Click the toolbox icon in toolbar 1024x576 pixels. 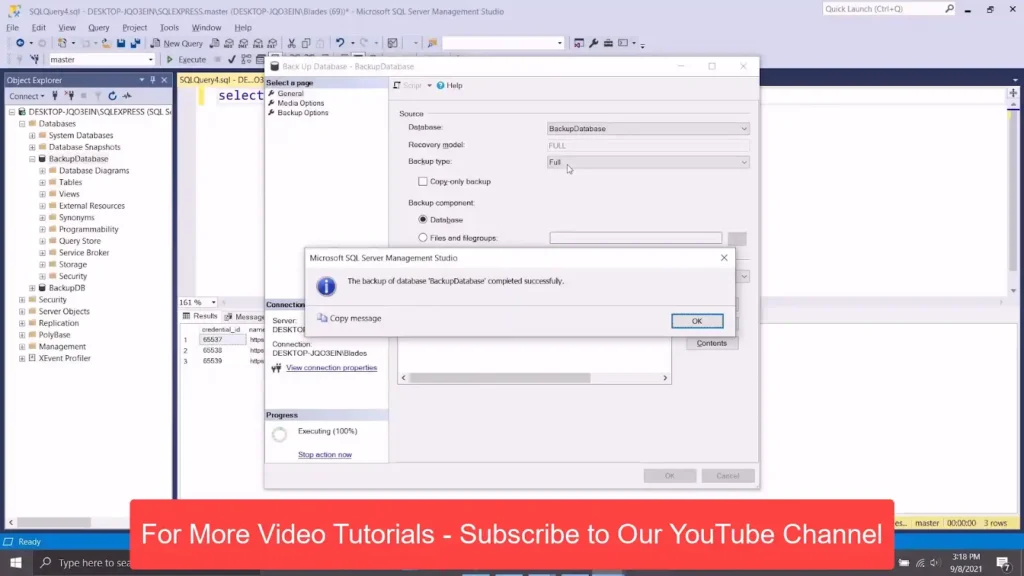click(x=608, y=43)
